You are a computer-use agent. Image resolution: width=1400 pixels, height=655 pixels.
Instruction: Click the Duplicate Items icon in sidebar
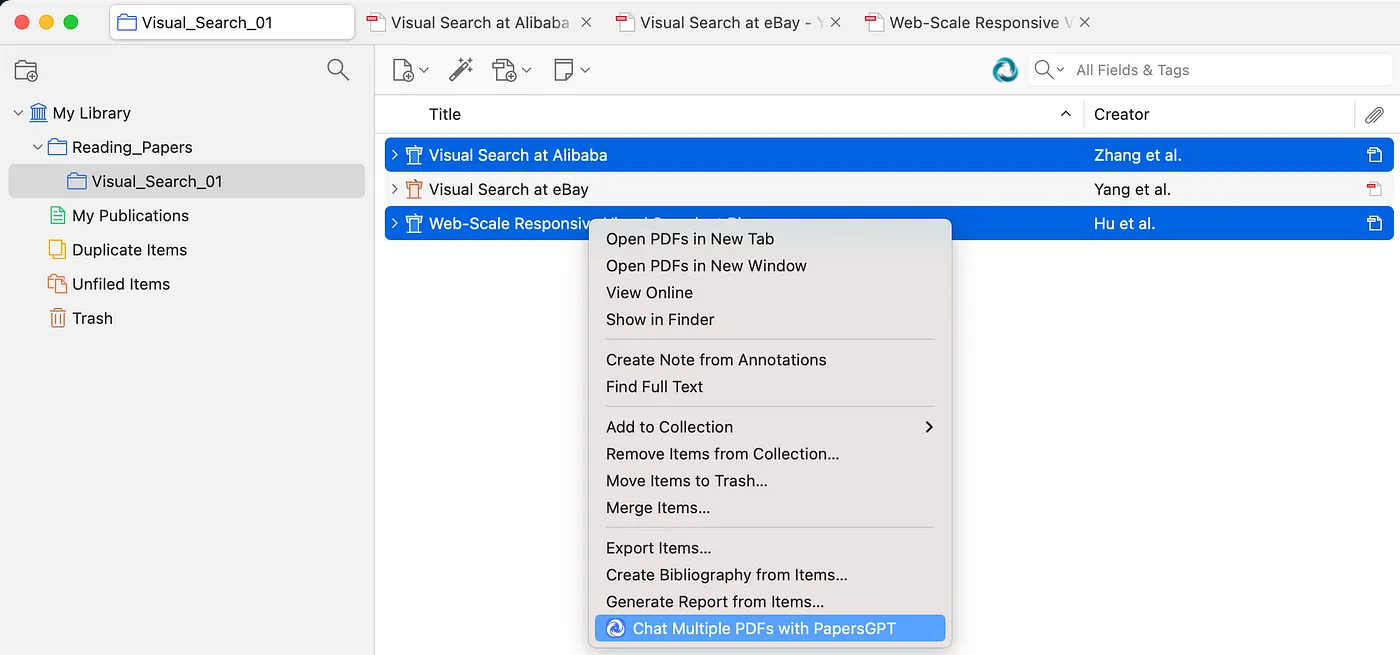tap(58, 250)
